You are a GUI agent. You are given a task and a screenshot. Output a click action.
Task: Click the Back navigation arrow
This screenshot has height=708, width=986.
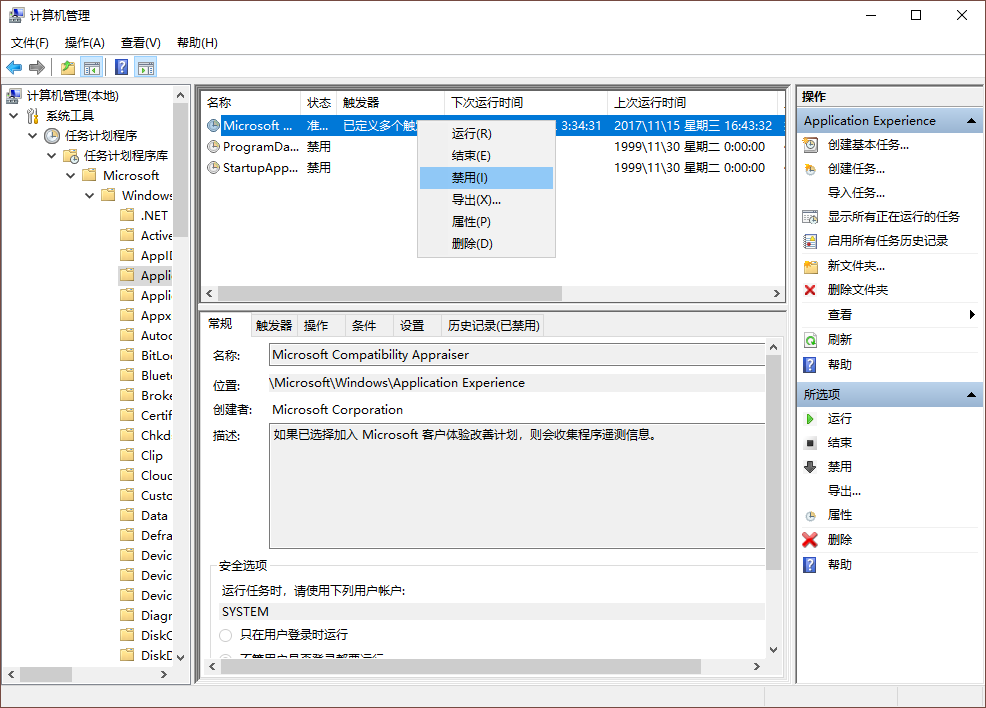(14, 67)
